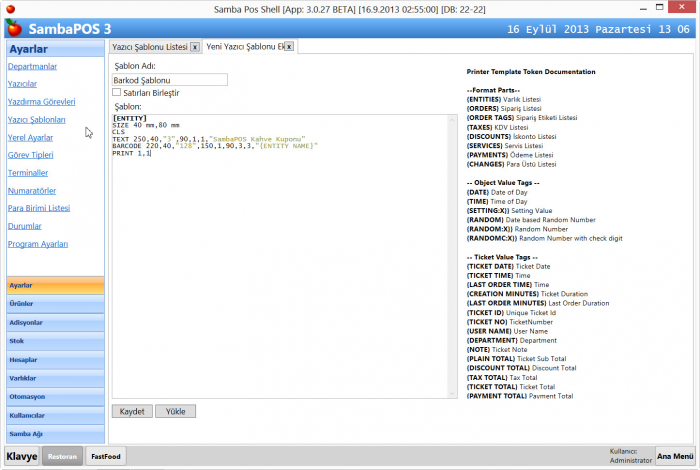The width and height of the screenshot is (700, 470).
Task: Switch to the FastFood department
Action: pos(105,456)
